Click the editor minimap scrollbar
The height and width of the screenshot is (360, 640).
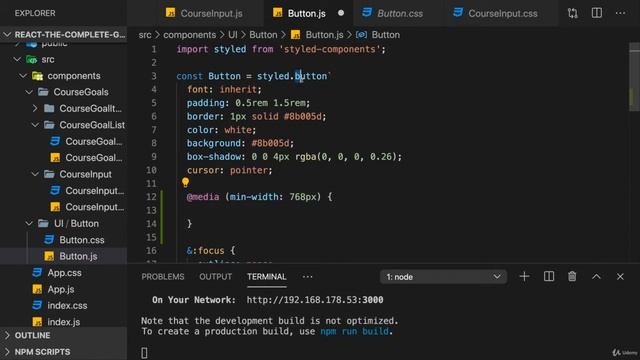(634, 77)
